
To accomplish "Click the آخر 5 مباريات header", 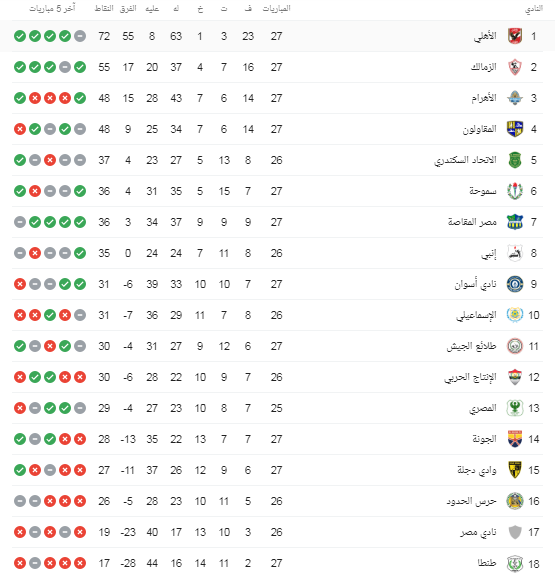I will point(52,8).
